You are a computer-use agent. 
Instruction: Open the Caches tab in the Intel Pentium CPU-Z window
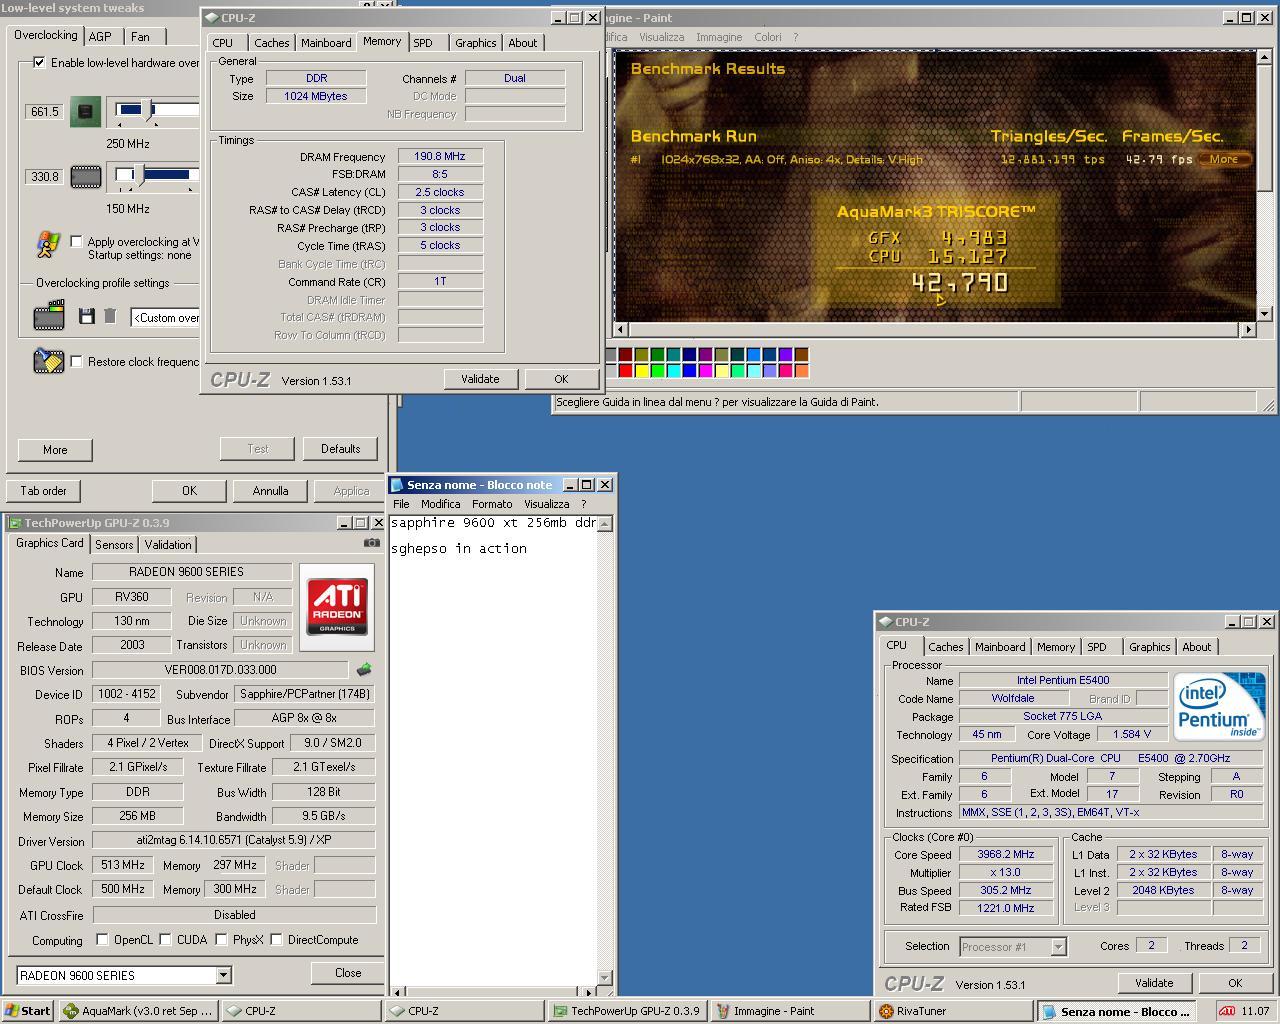945,647
